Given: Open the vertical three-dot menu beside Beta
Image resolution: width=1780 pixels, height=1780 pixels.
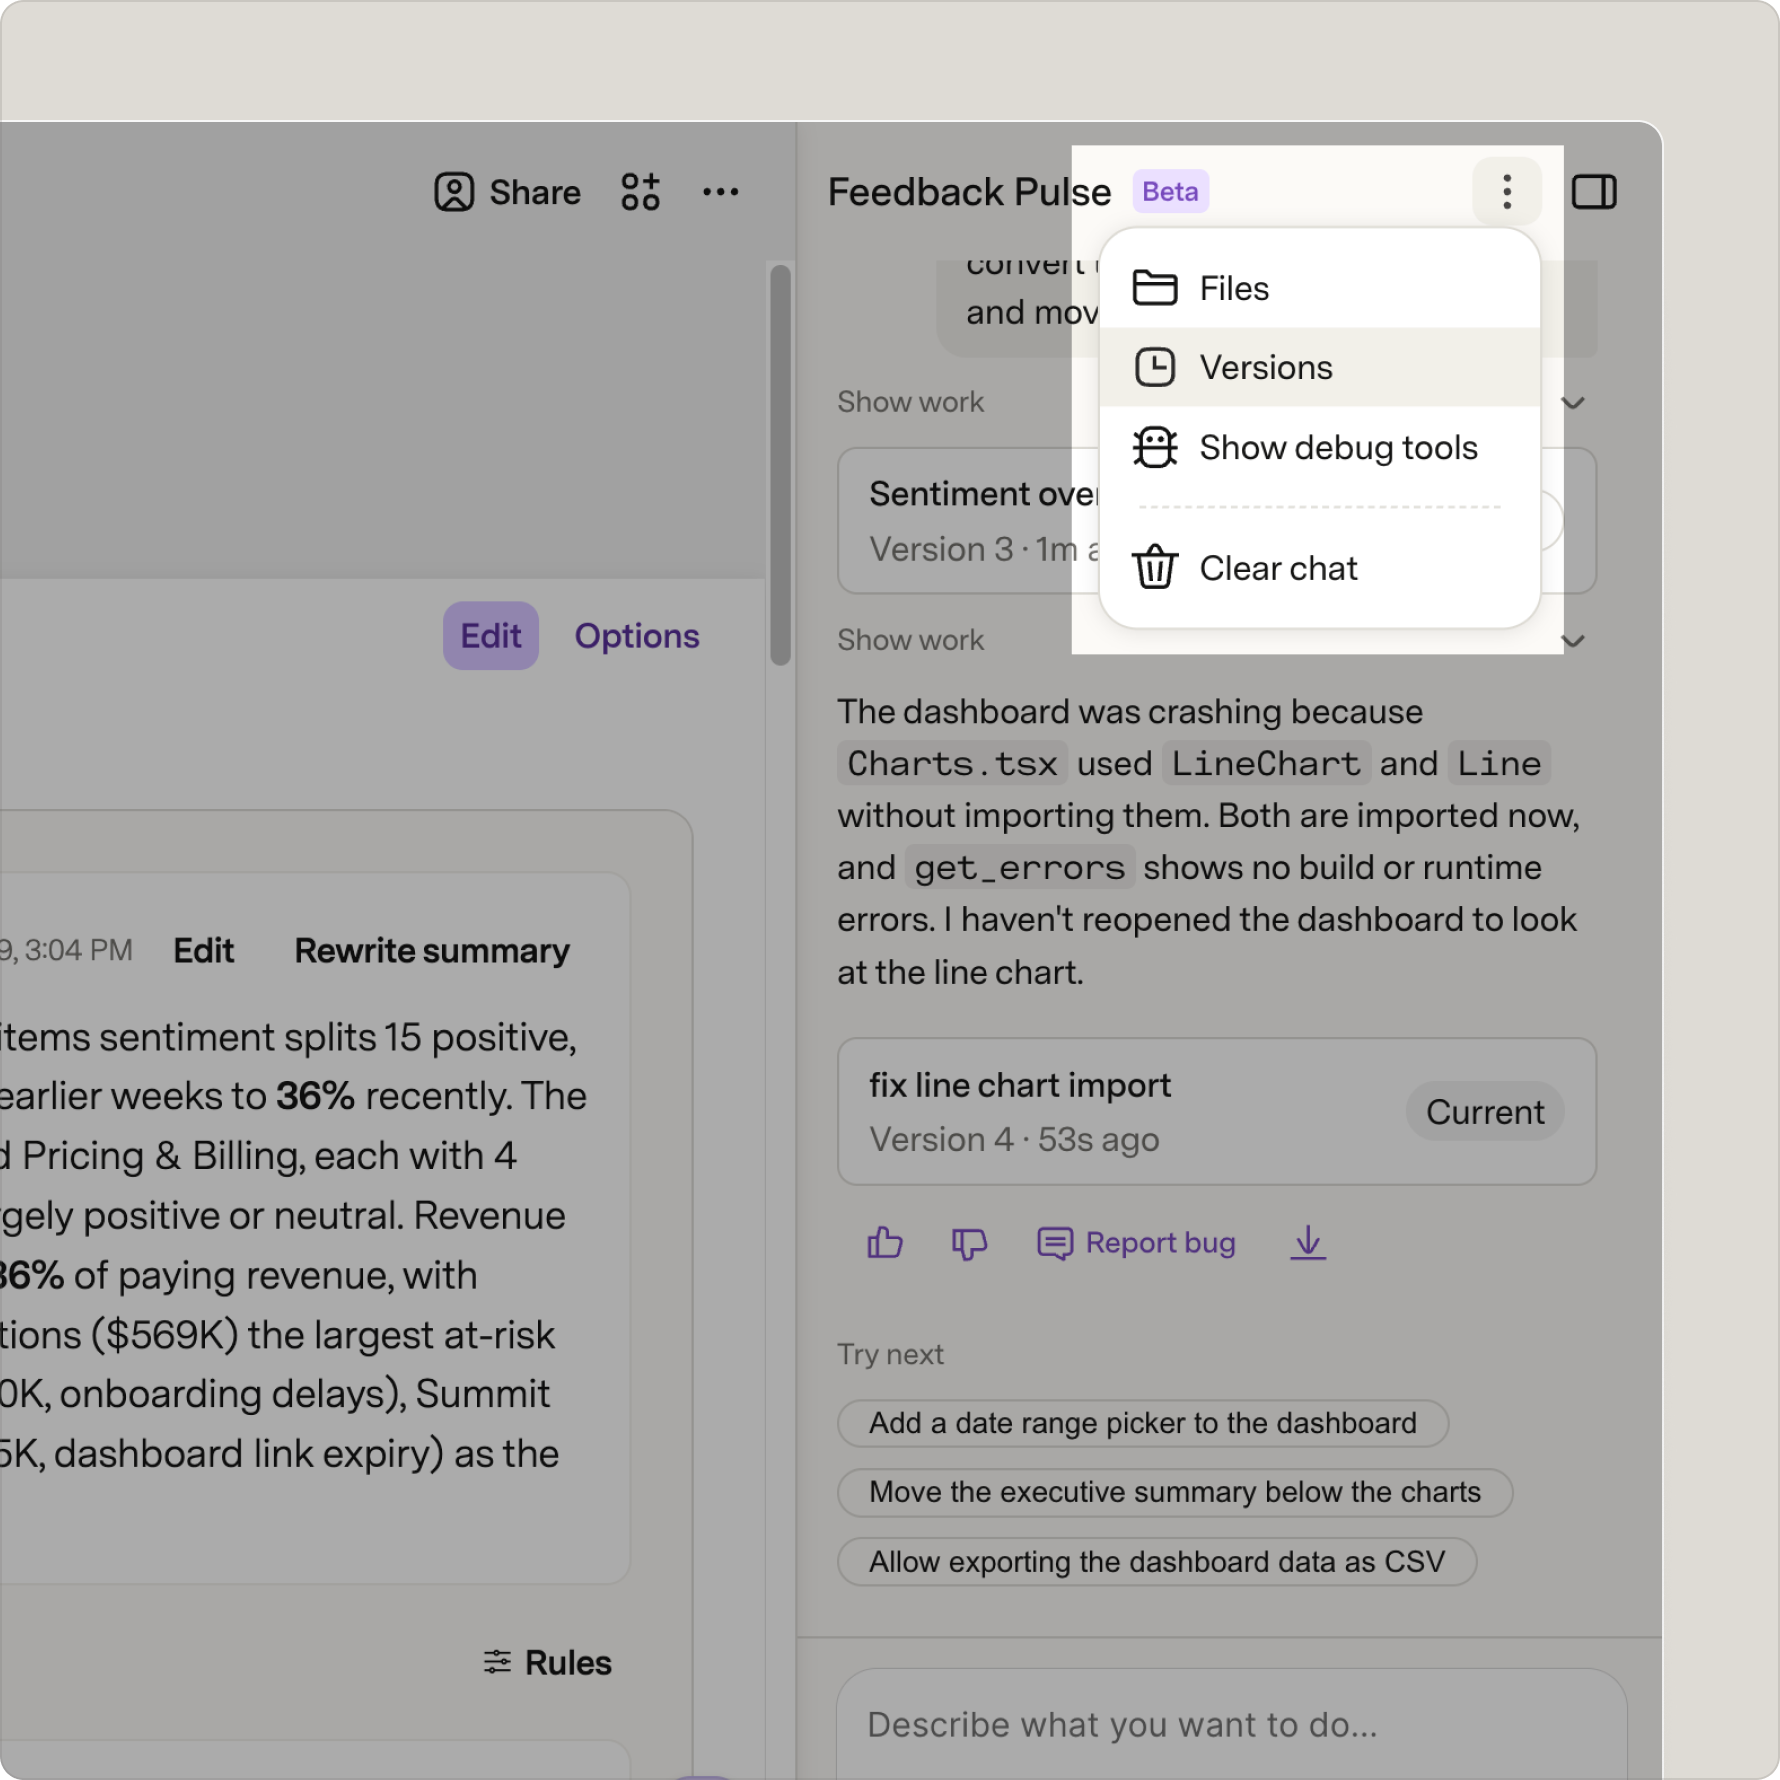Looking at the screenshot, I should pos(1506,191).
